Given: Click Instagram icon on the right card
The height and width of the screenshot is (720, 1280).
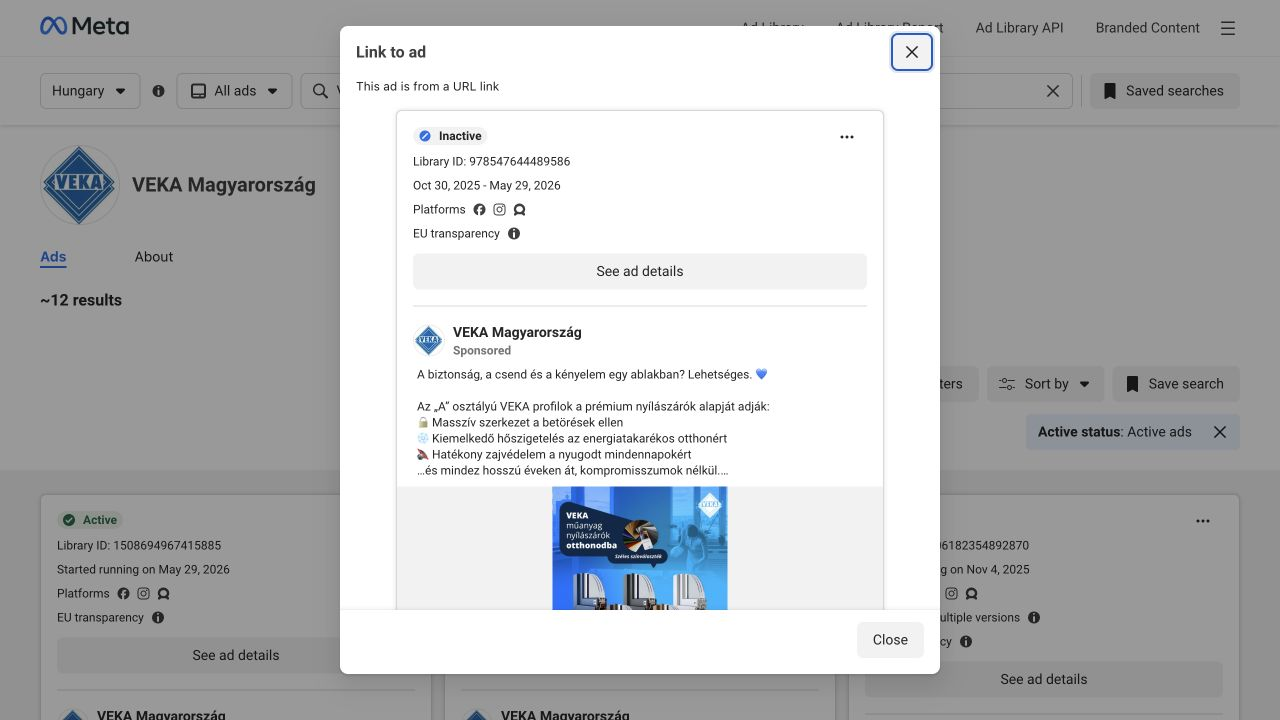Looking at the screenshot, I should pyautogui.click(x=951, y=594).
